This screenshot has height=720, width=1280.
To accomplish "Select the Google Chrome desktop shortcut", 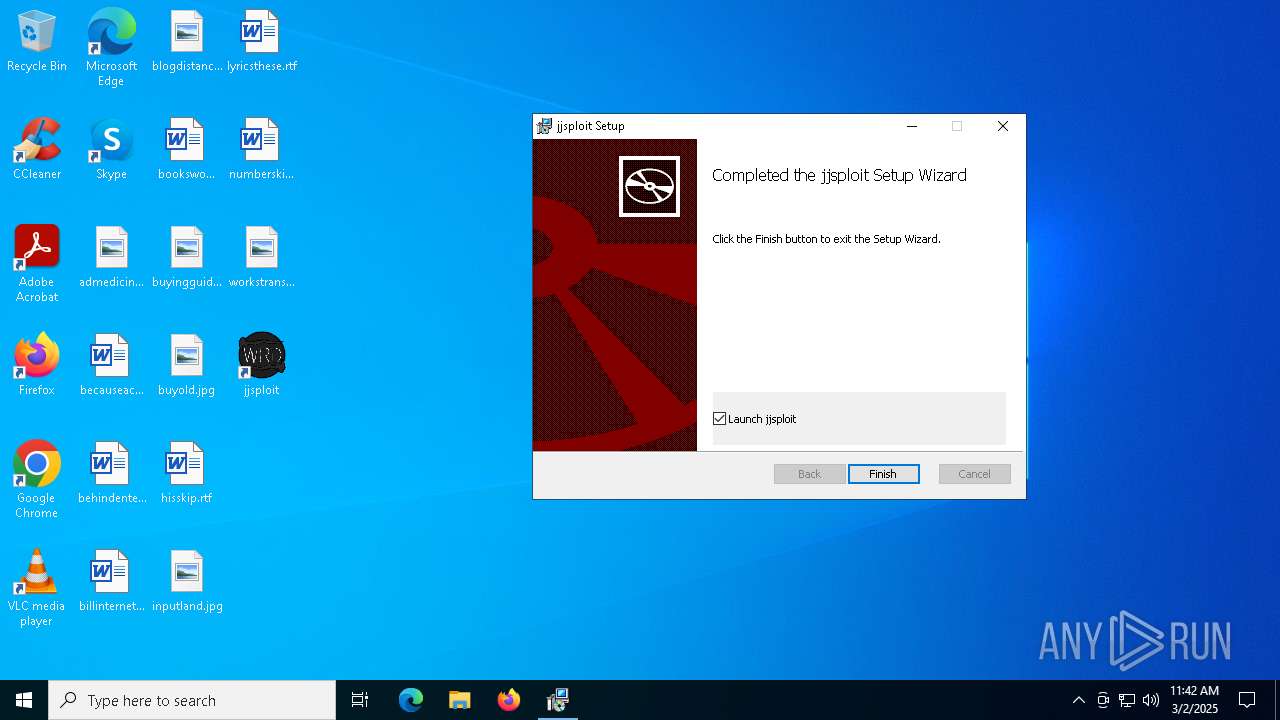I will pyautogui.click(x=37, y=480).
